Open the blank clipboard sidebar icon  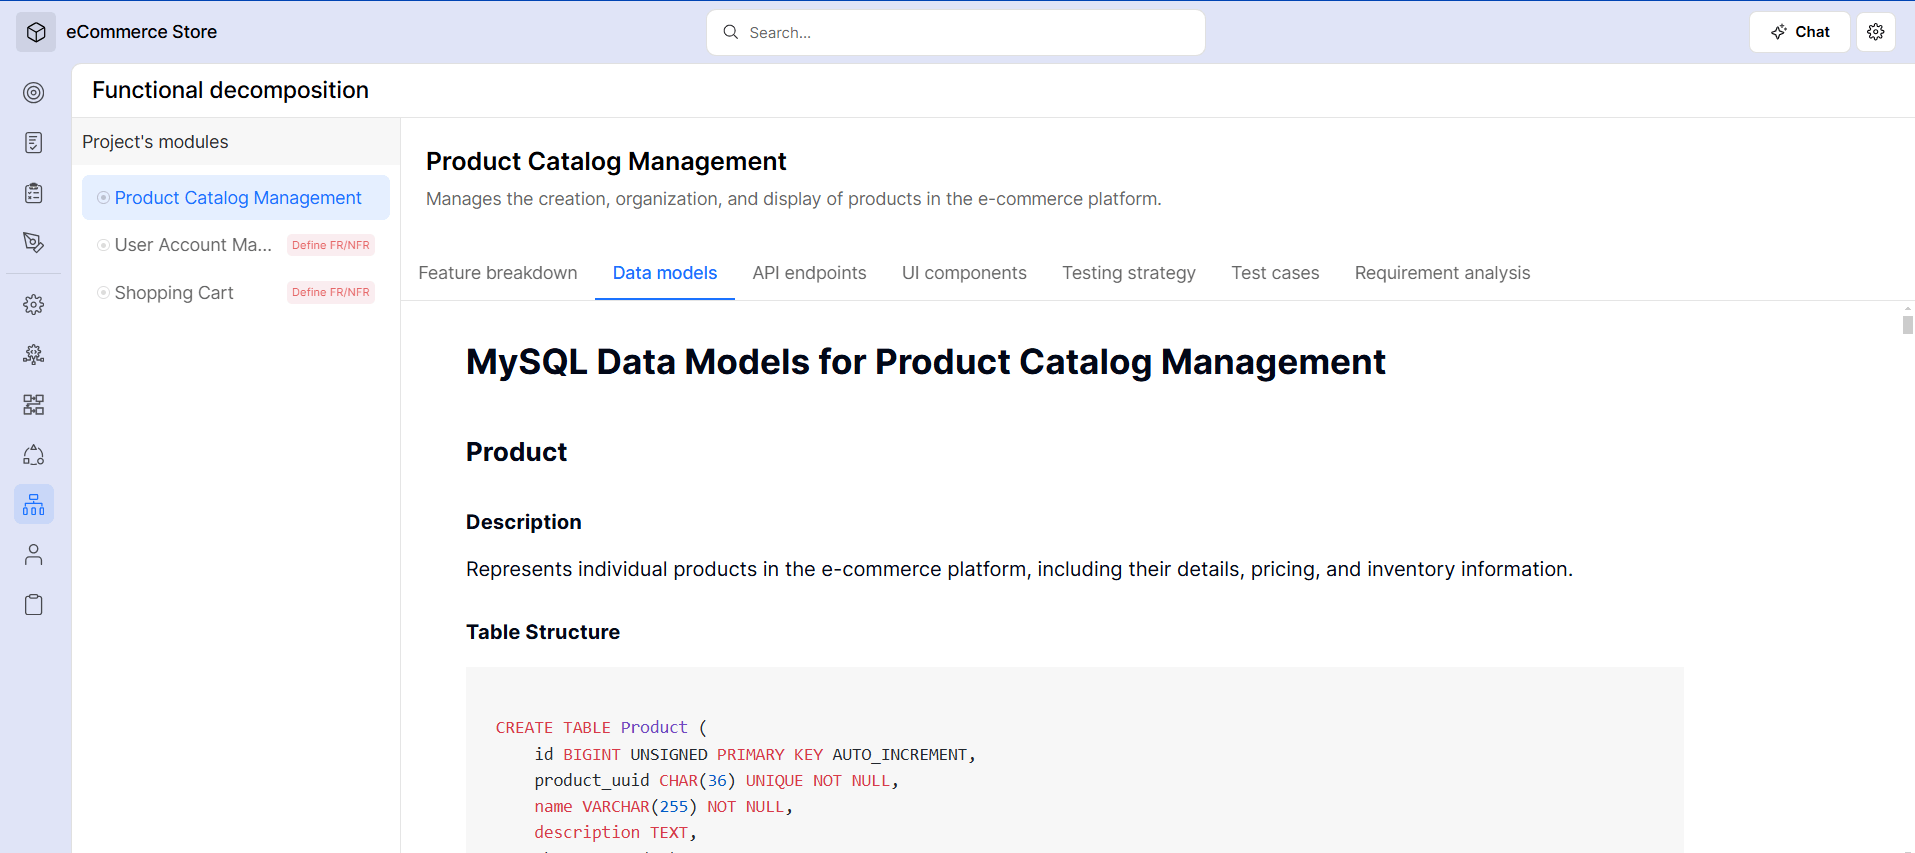click(x=34, y=605)
